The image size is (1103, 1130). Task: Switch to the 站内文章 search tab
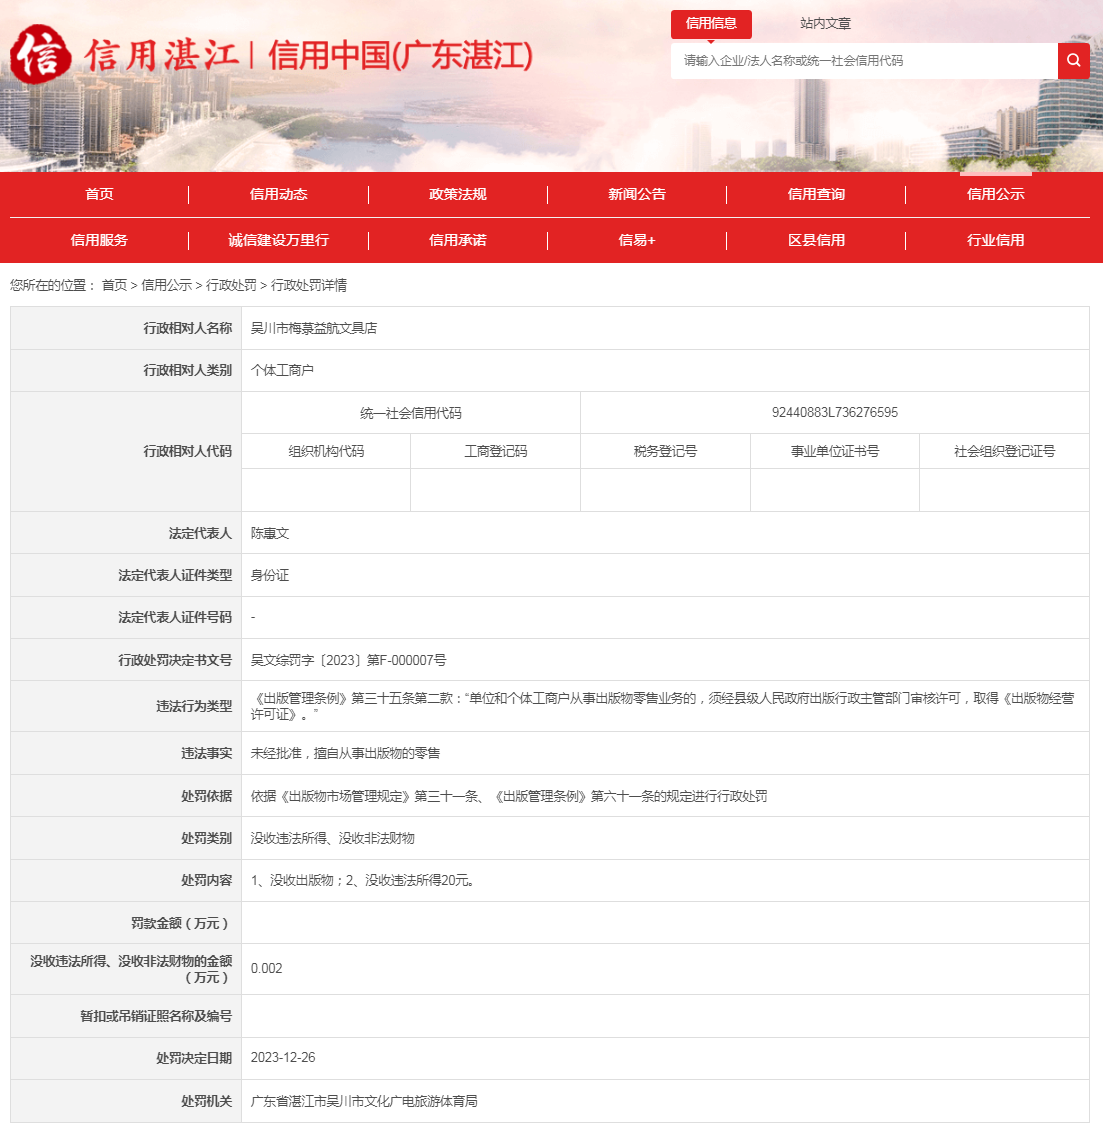click(826, 24)
